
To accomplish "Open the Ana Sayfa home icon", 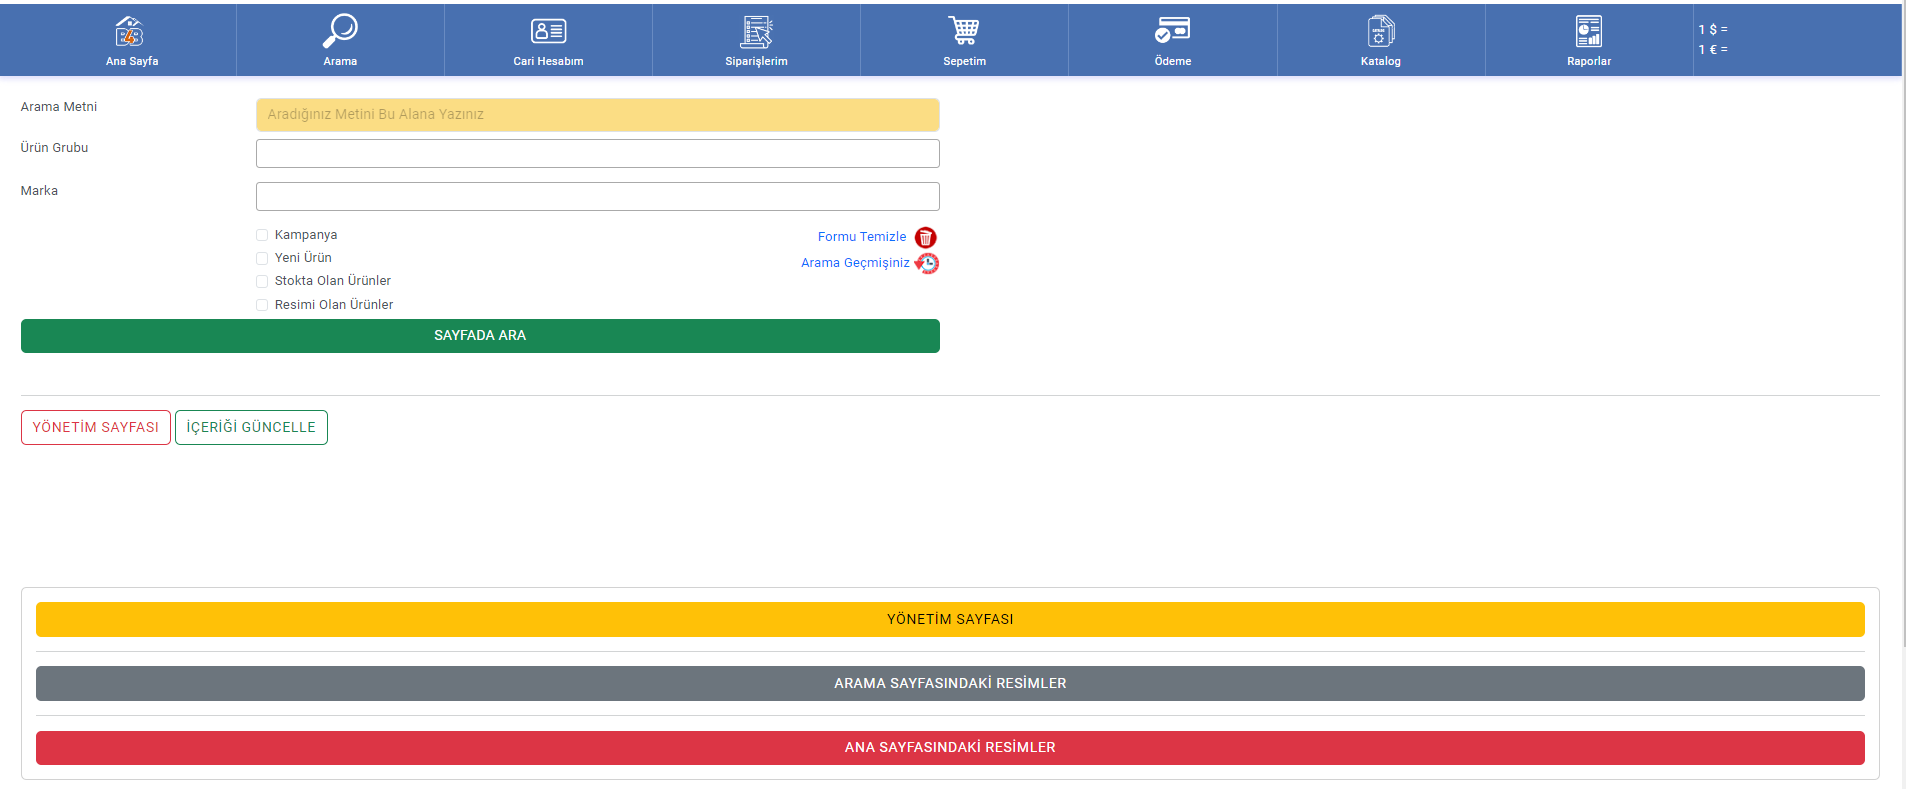I will point(130,32).
